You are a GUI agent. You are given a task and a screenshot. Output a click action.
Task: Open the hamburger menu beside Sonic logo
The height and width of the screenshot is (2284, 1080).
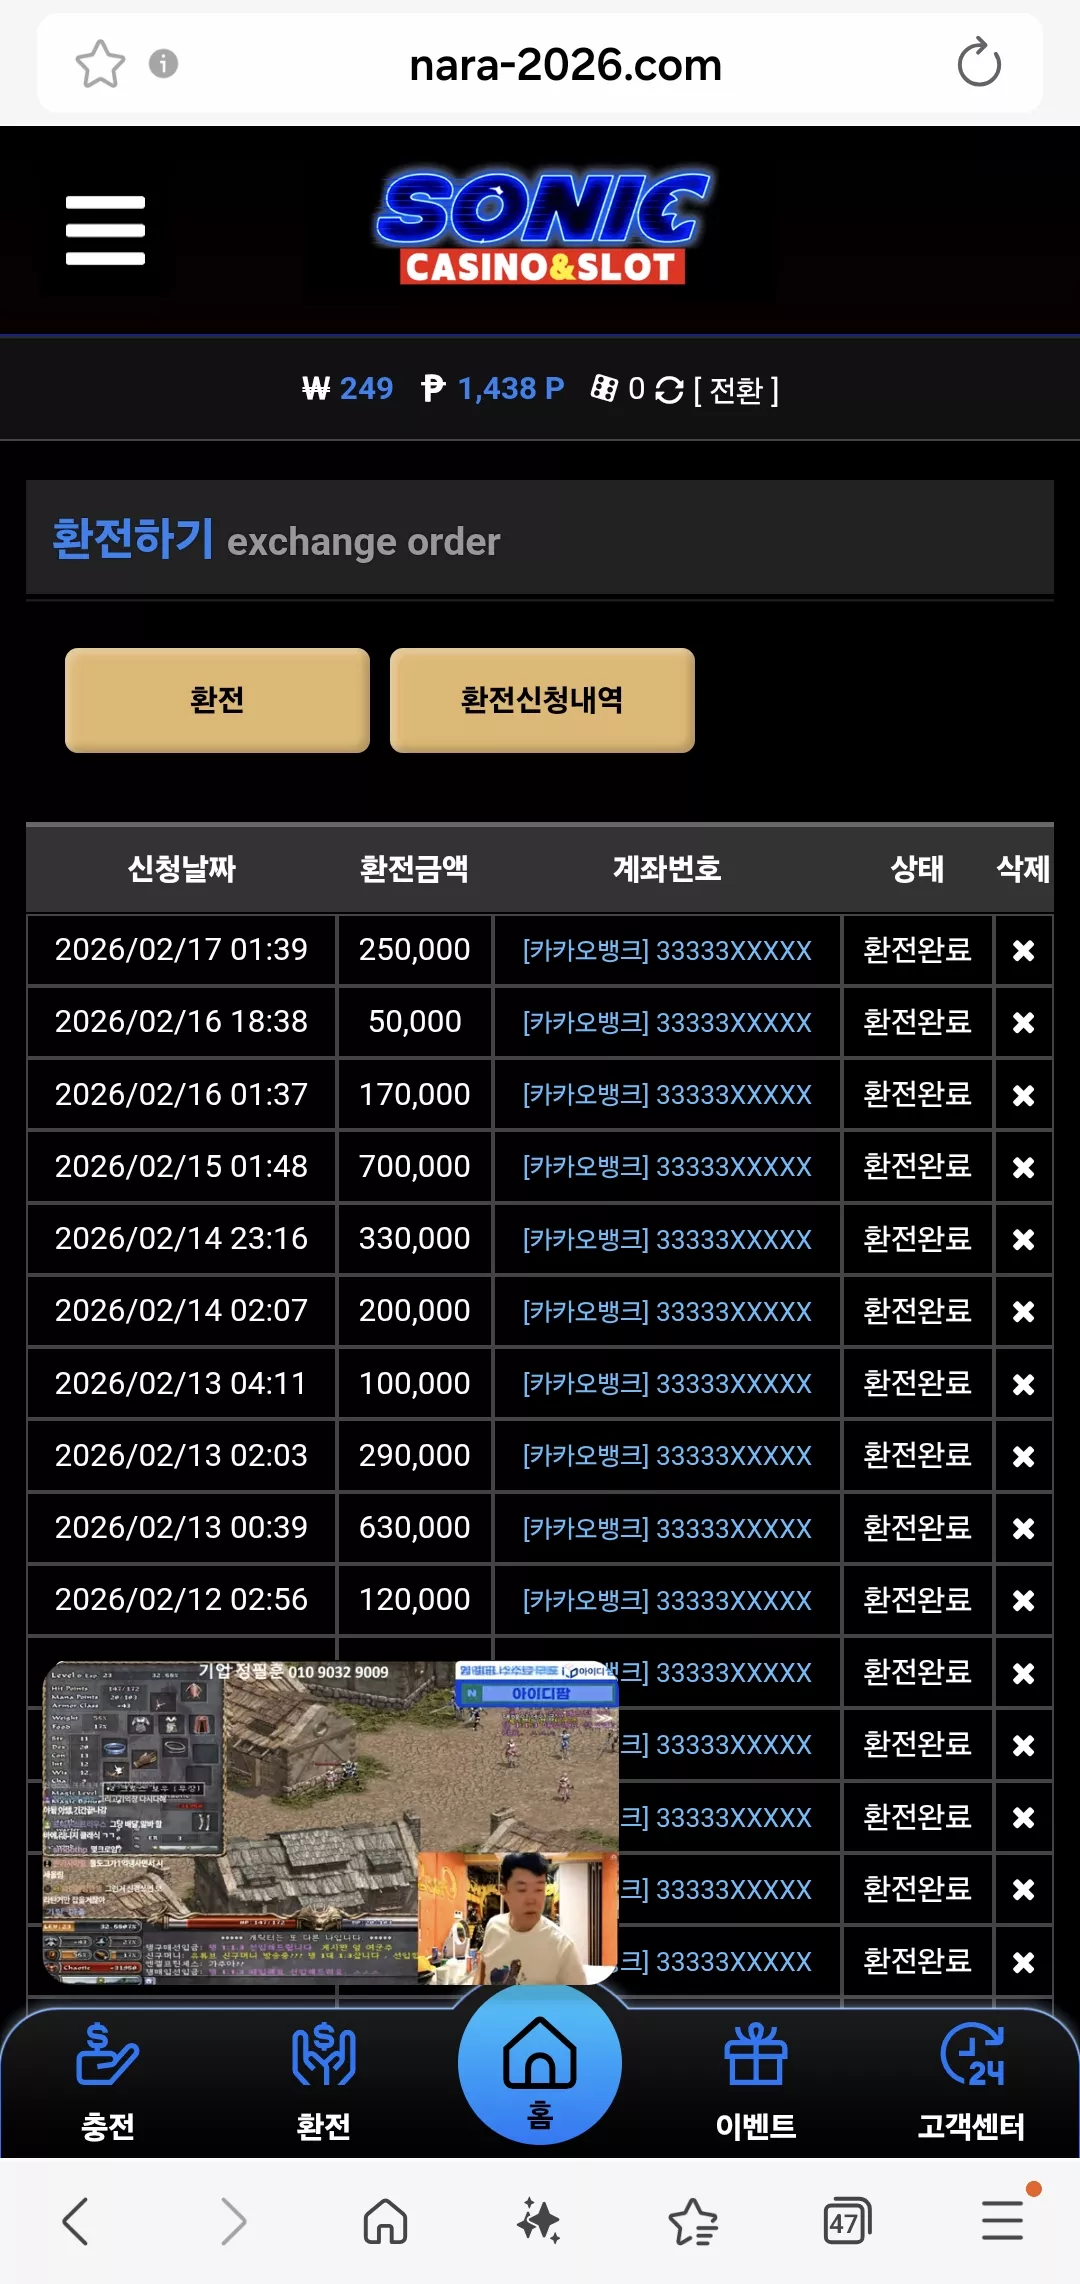(105, 231)
